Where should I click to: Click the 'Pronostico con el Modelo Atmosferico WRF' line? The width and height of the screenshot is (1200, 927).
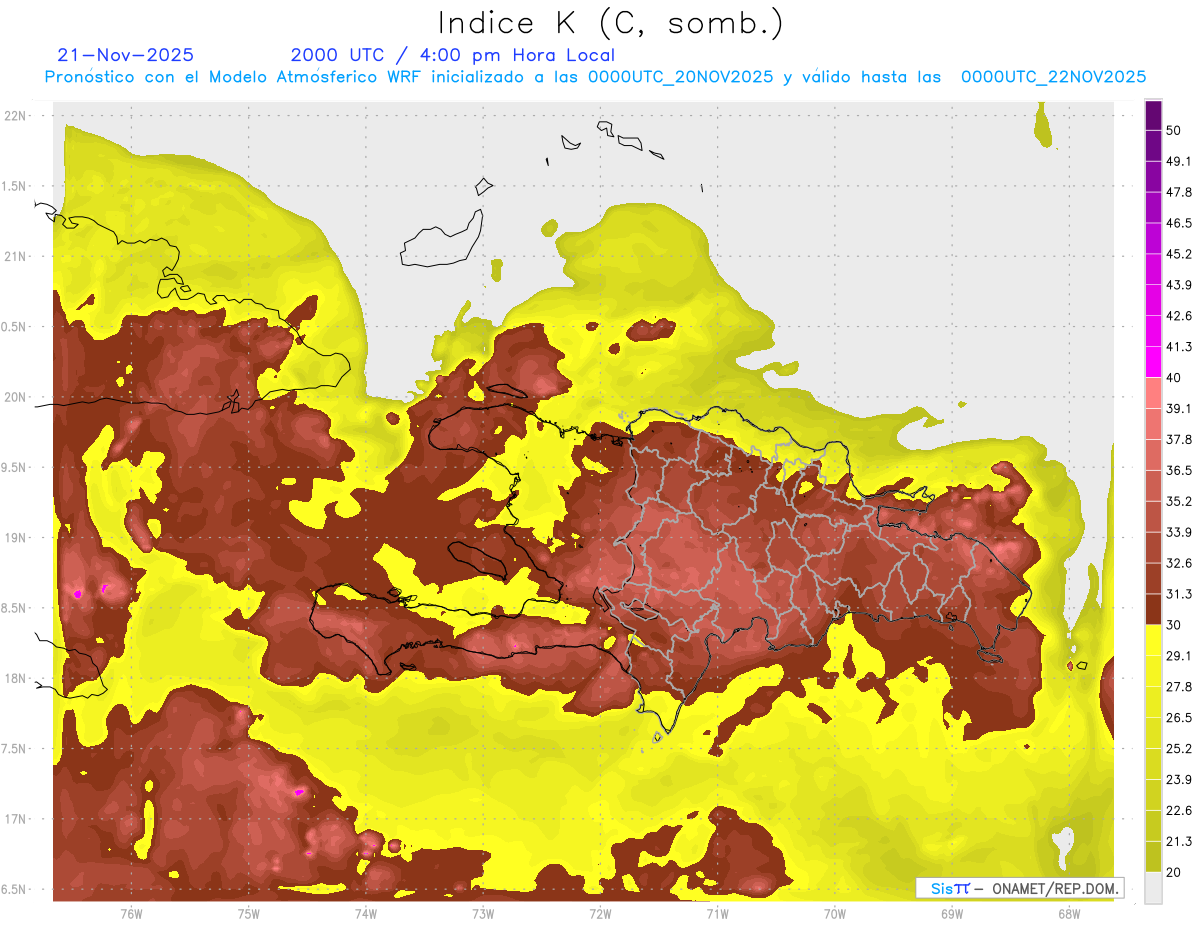595,77
